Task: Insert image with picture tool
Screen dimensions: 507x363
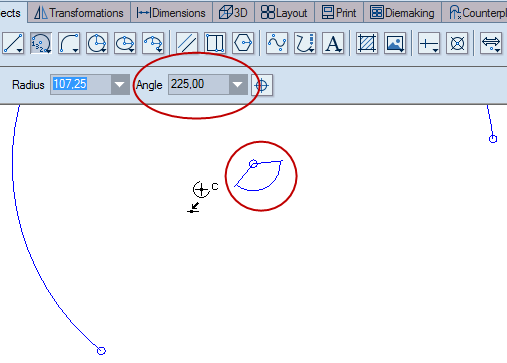Action: click(395, 43)
